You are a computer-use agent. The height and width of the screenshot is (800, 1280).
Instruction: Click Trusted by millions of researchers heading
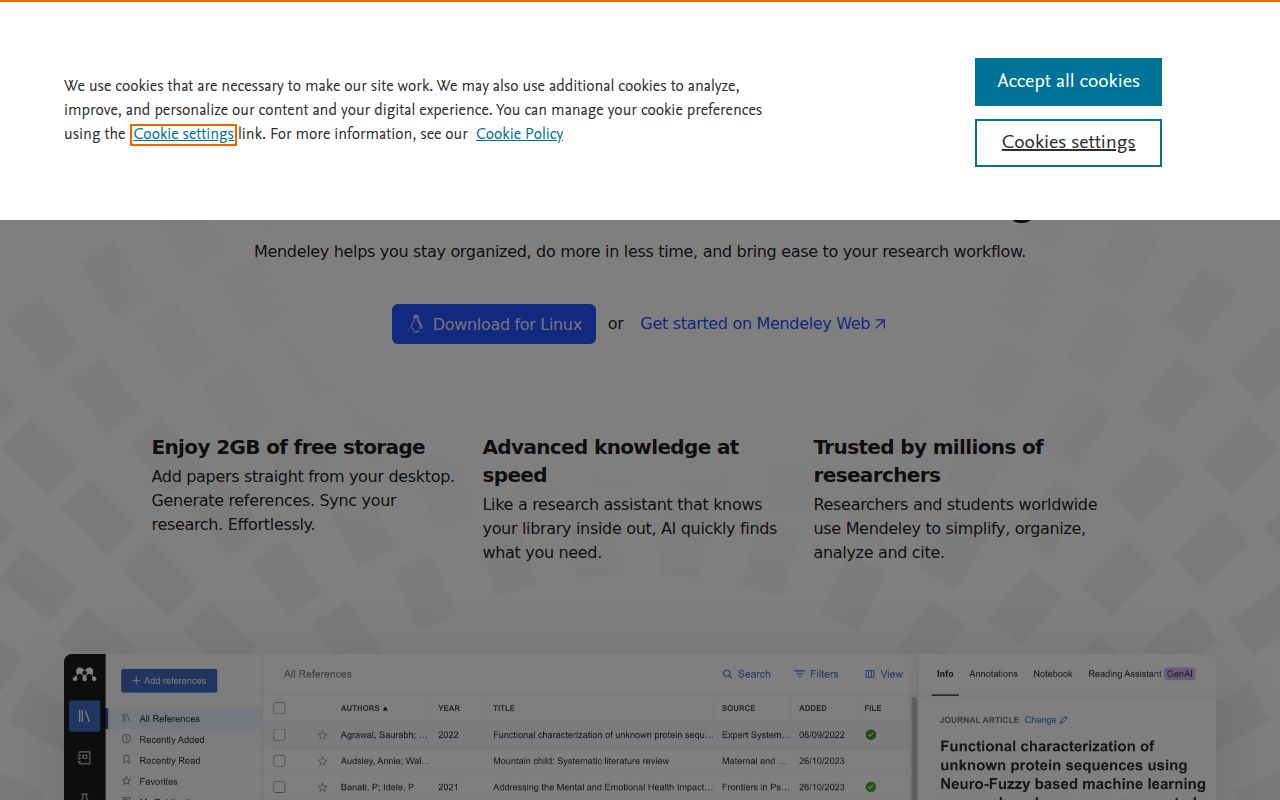pyautogui.click(x=928, y=461)
